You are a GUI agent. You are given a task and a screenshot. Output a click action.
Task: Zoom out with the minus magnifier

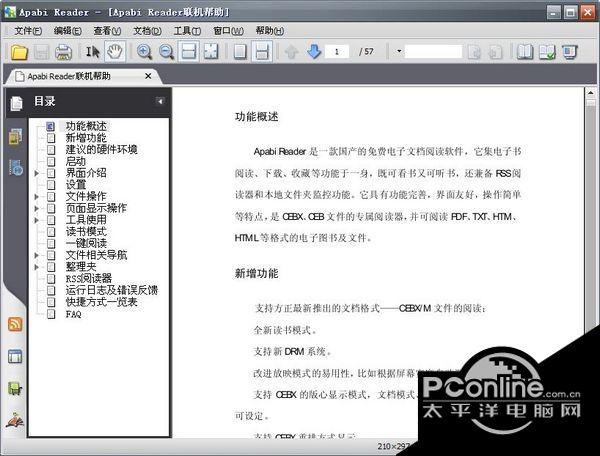pyautogui.click(x=166, y=52)
